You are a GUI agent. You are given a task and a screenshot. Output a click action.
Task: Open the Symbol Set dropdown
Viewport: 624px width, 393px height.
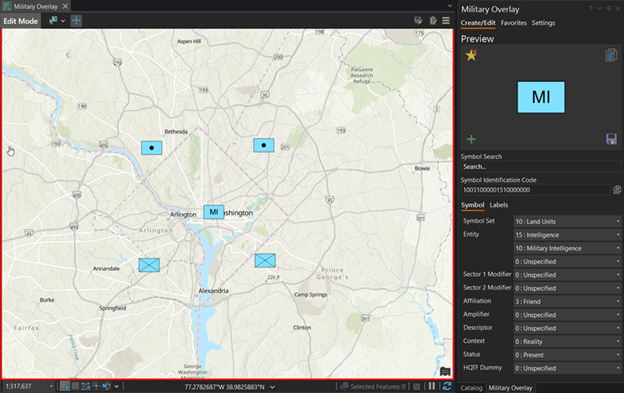(568, 222)
